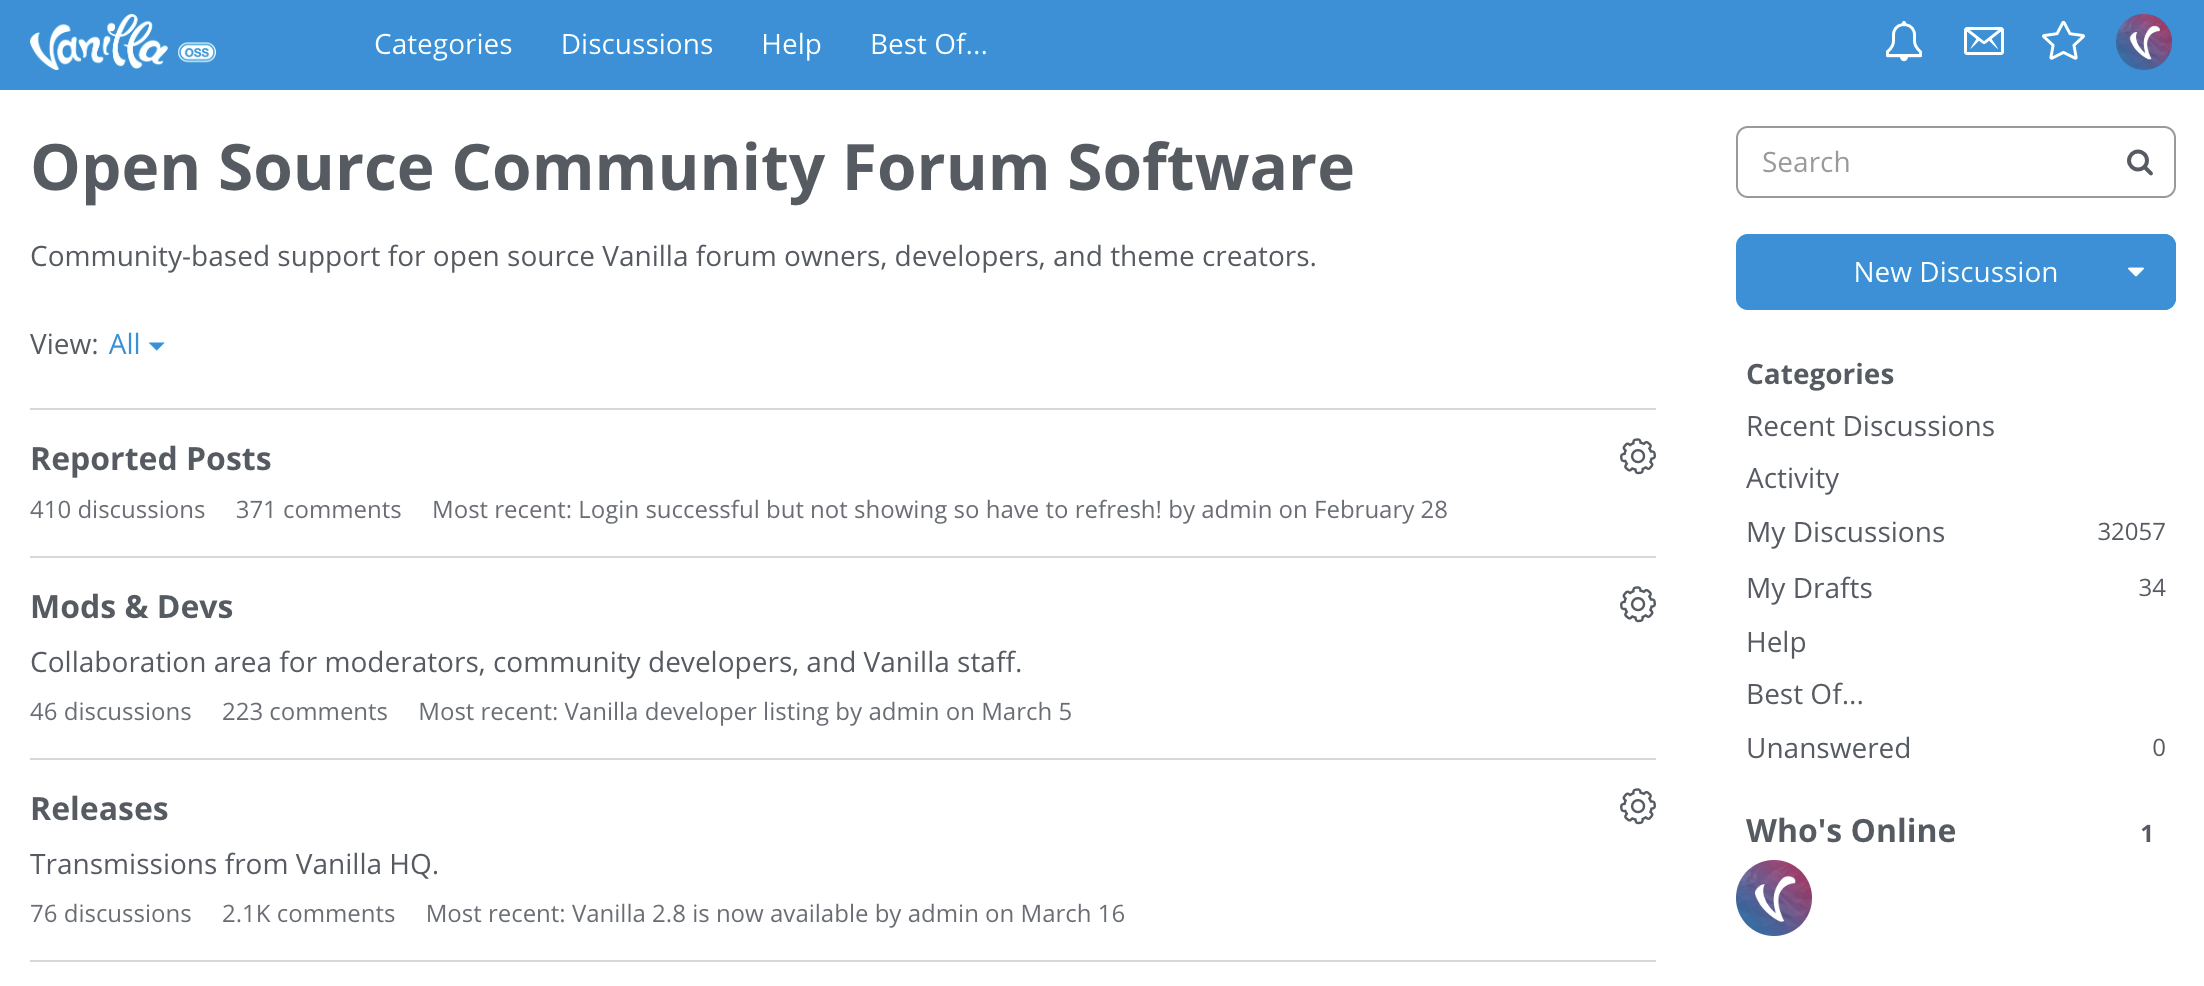The image size is (2204, 986).
Task: Open Discussions in top navigation
Action: pyautogui.click(x=637, y=44)
